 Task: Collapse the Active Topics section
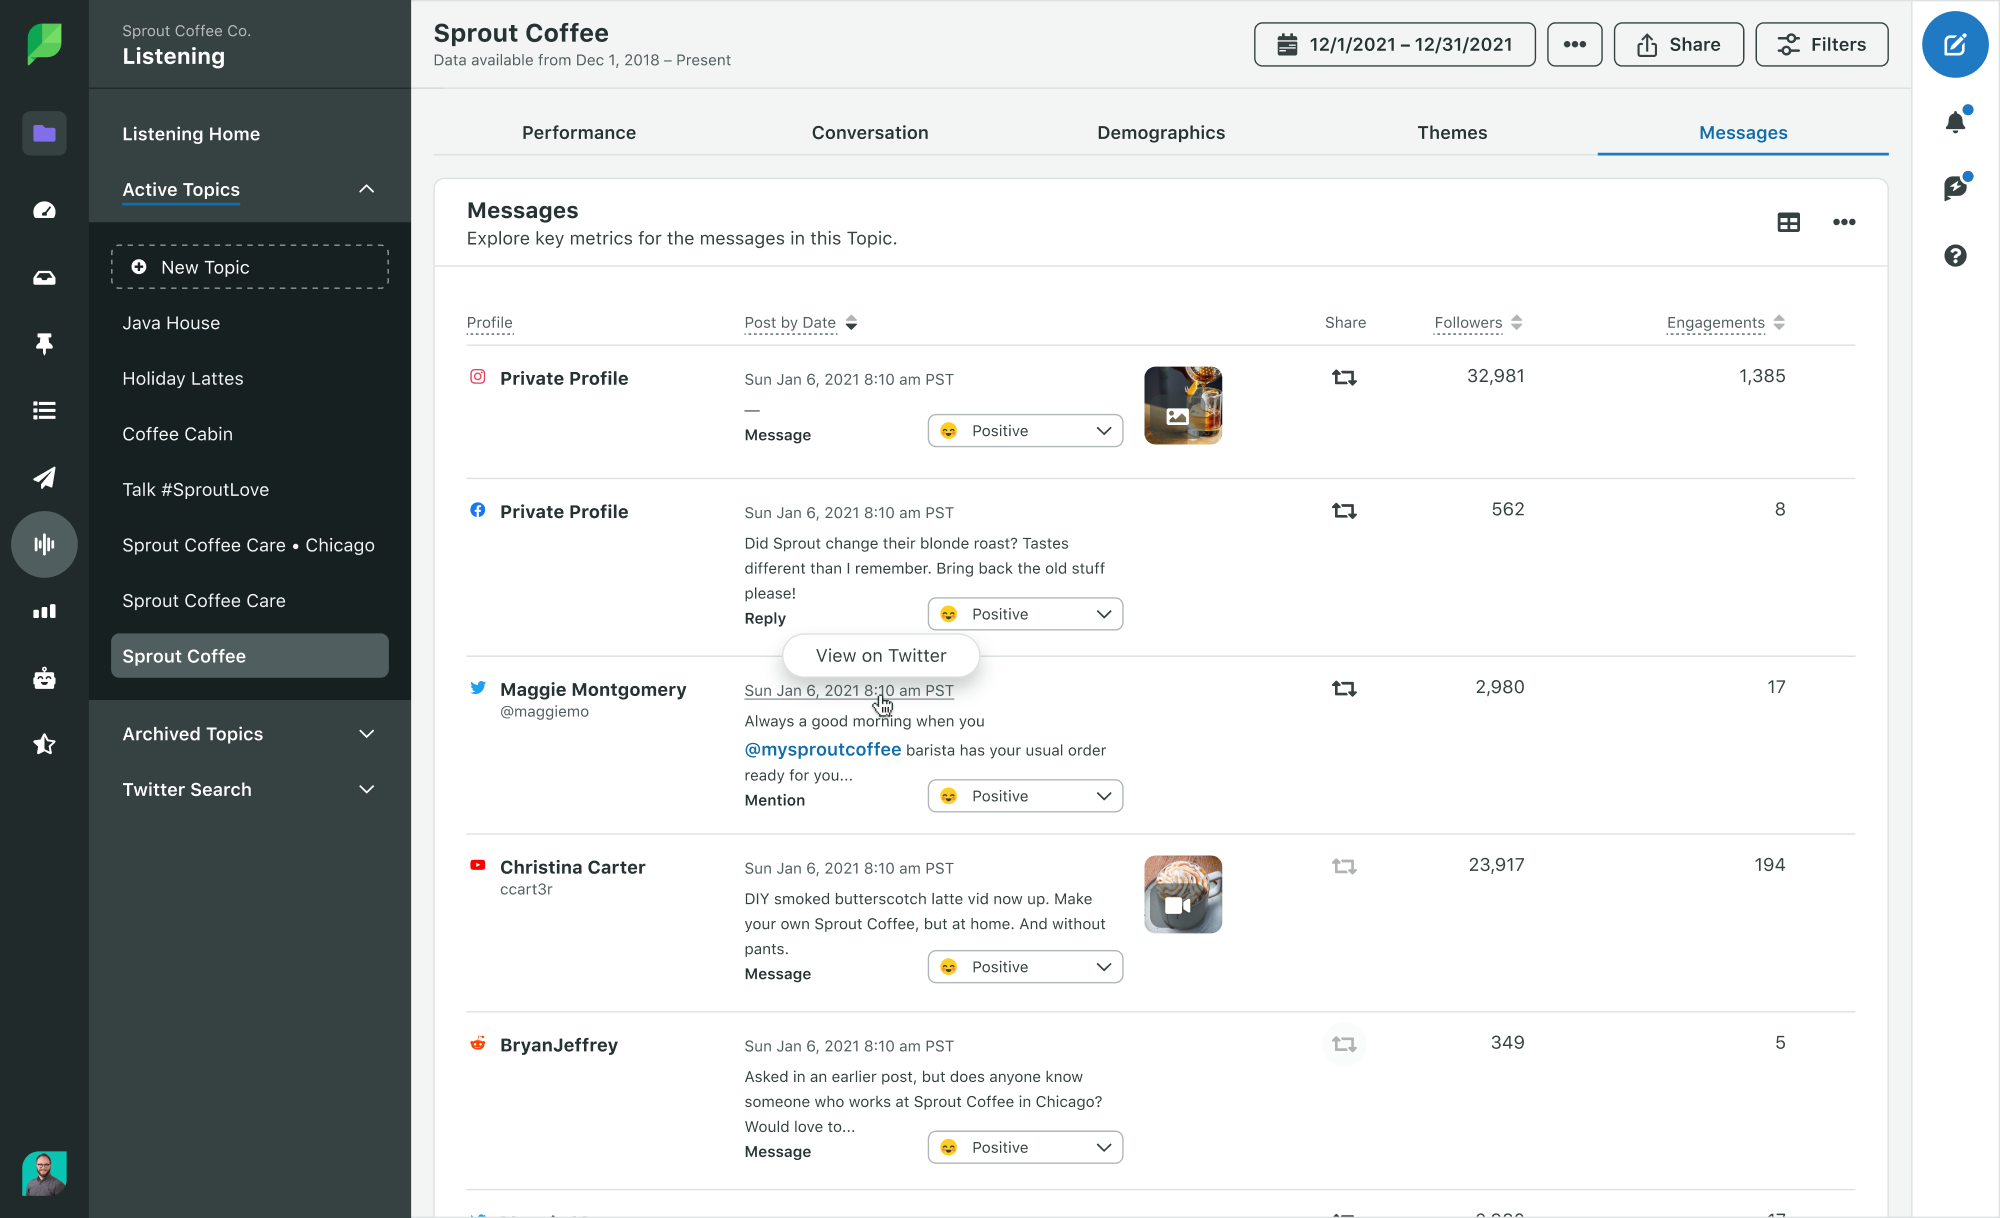click(366, 190)
